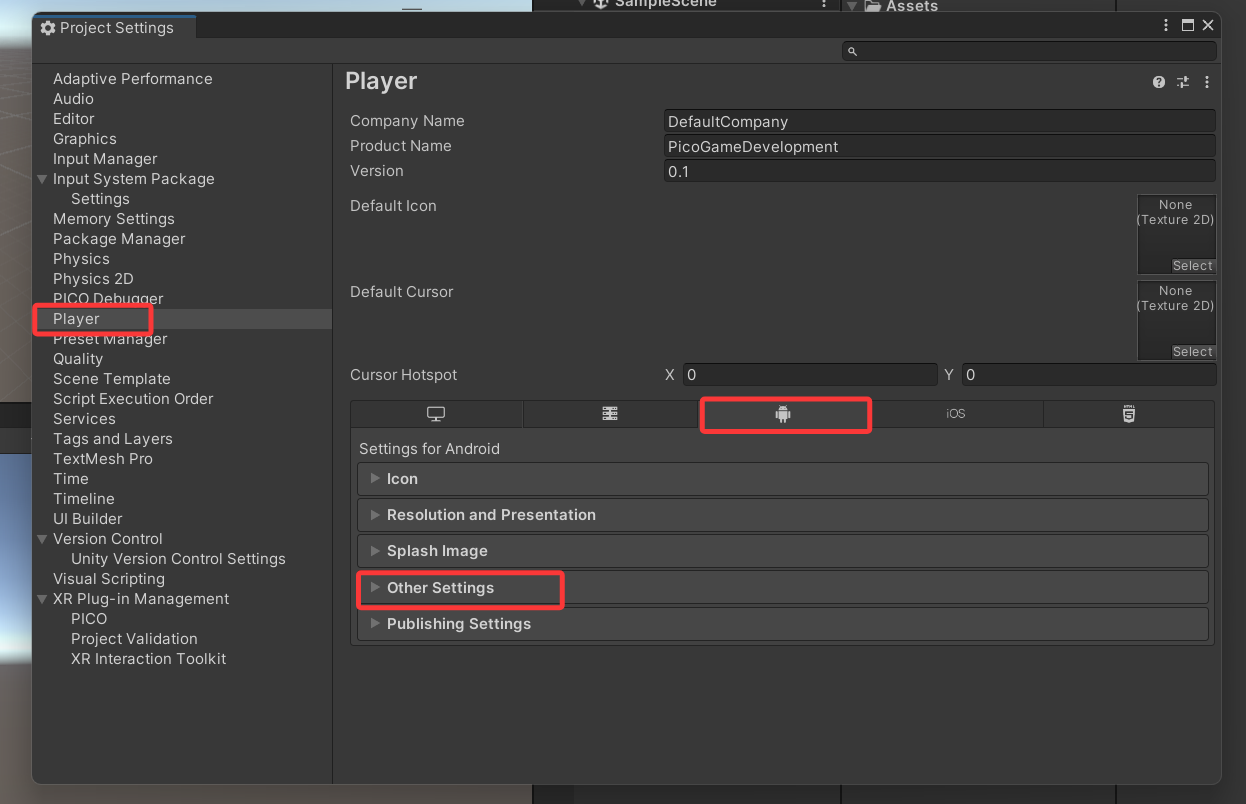Select Player in settings list
This screenshot has height=804, width=1246.
click(x=76, y=319)
